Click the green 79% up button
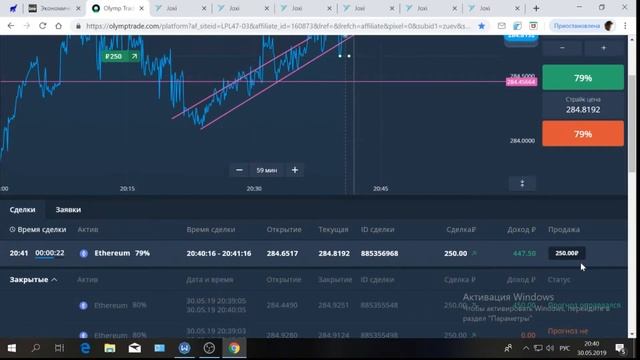The image size is (640, 360). click(583, 78)
